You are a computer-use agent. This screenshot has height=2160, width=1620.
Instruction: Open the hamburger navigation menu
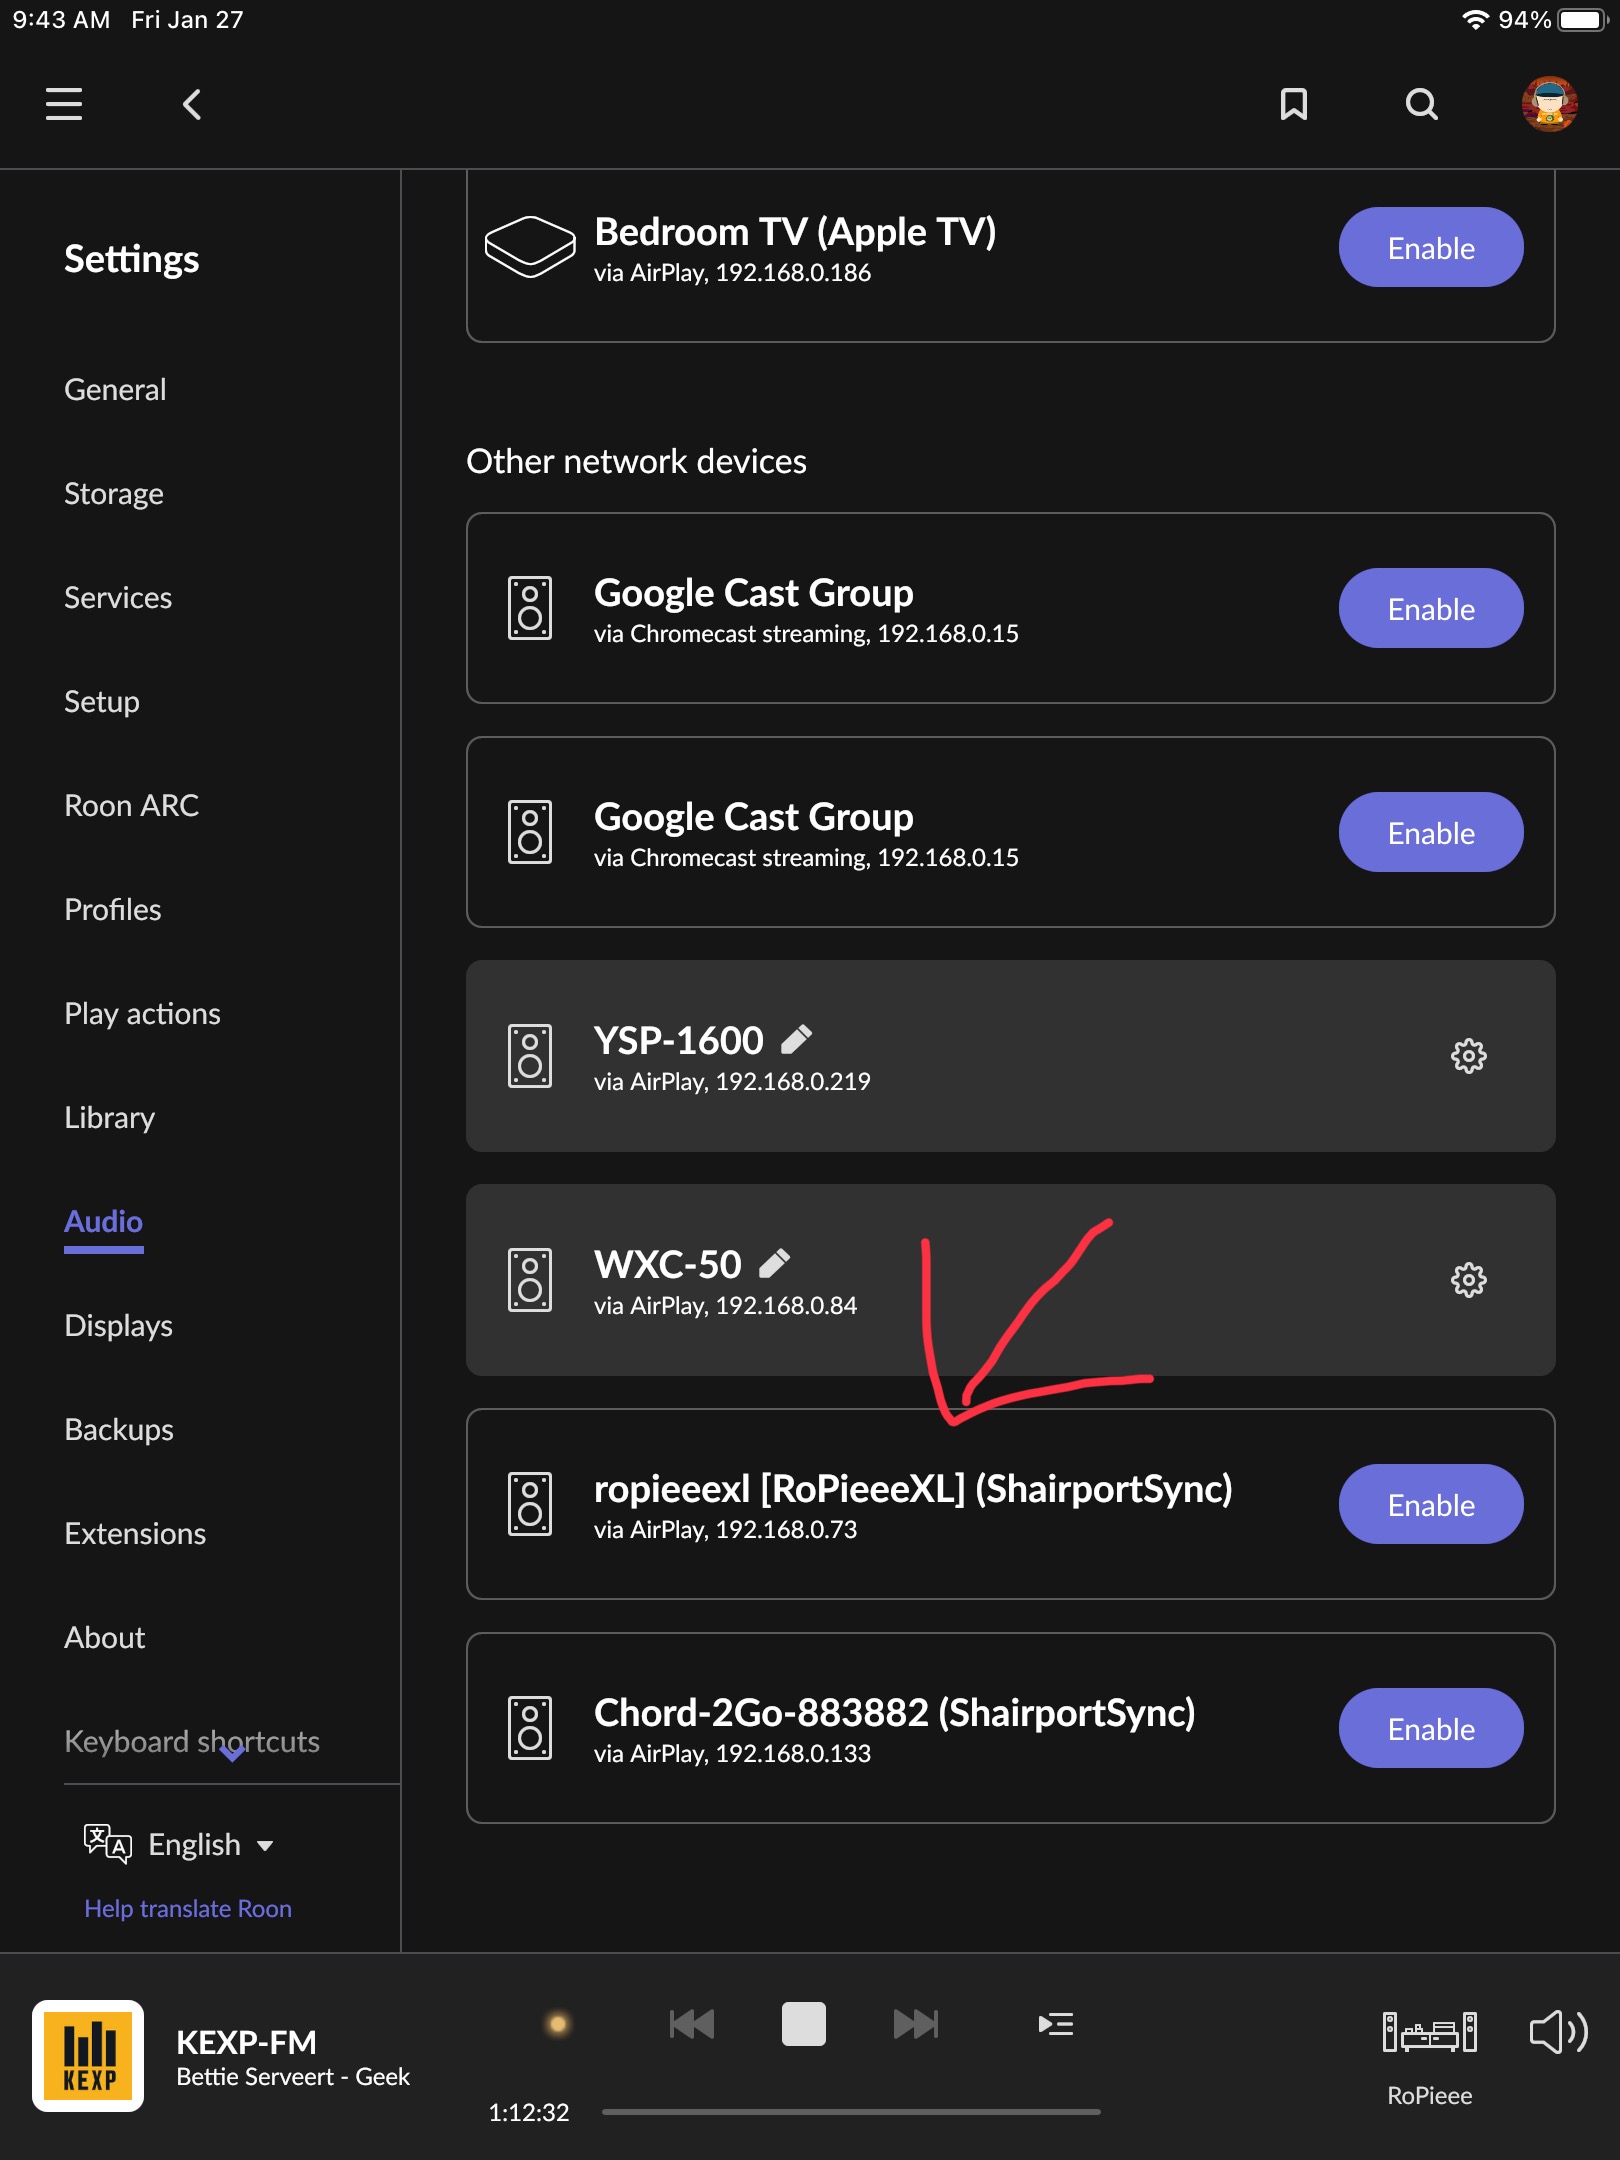pyautogui.click(x=63, y=104)
